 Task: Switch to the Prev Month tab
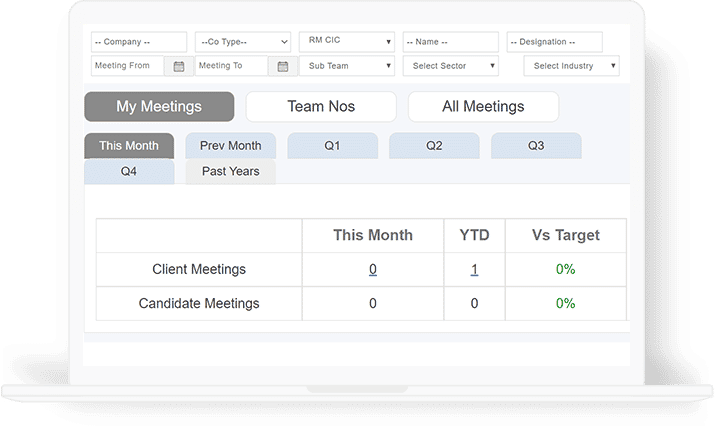[231, 146]
